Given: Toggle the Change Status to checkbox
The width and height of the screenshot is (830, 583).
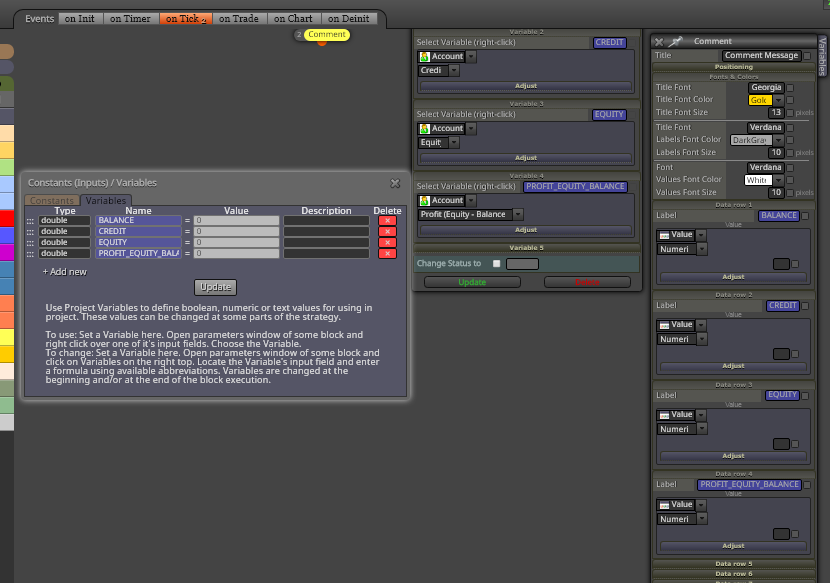Looking at the screenshot, I should click(497, 264).
